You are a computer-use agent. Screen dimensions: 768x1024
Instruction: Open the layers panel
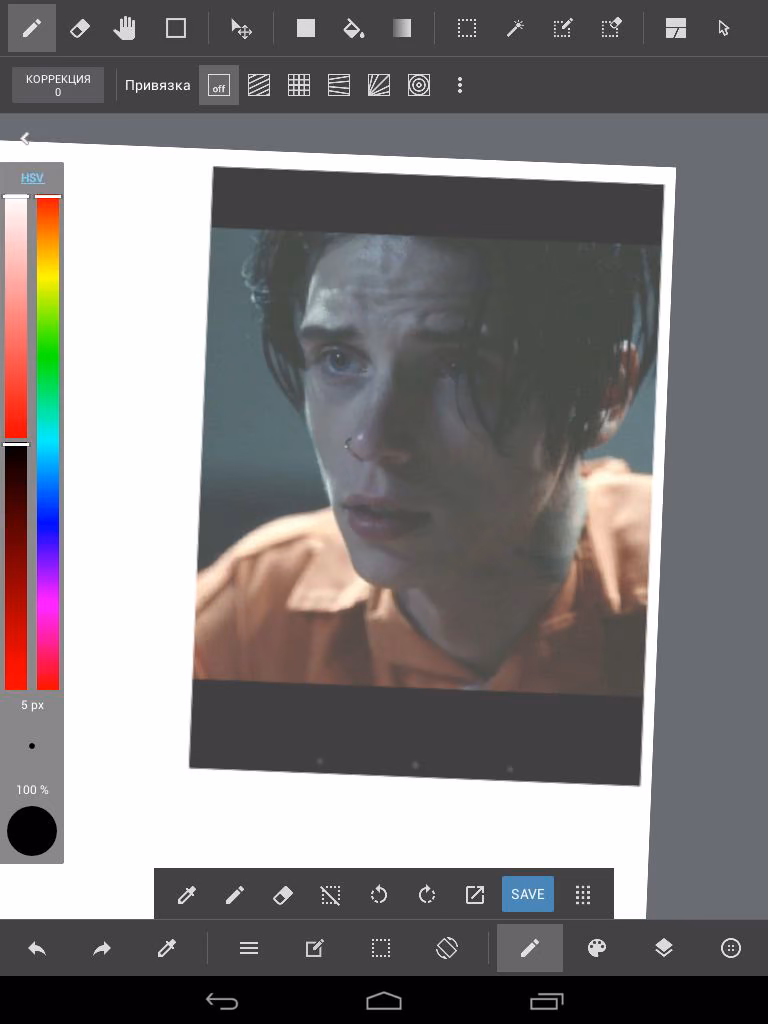click(x=664, y=948)
